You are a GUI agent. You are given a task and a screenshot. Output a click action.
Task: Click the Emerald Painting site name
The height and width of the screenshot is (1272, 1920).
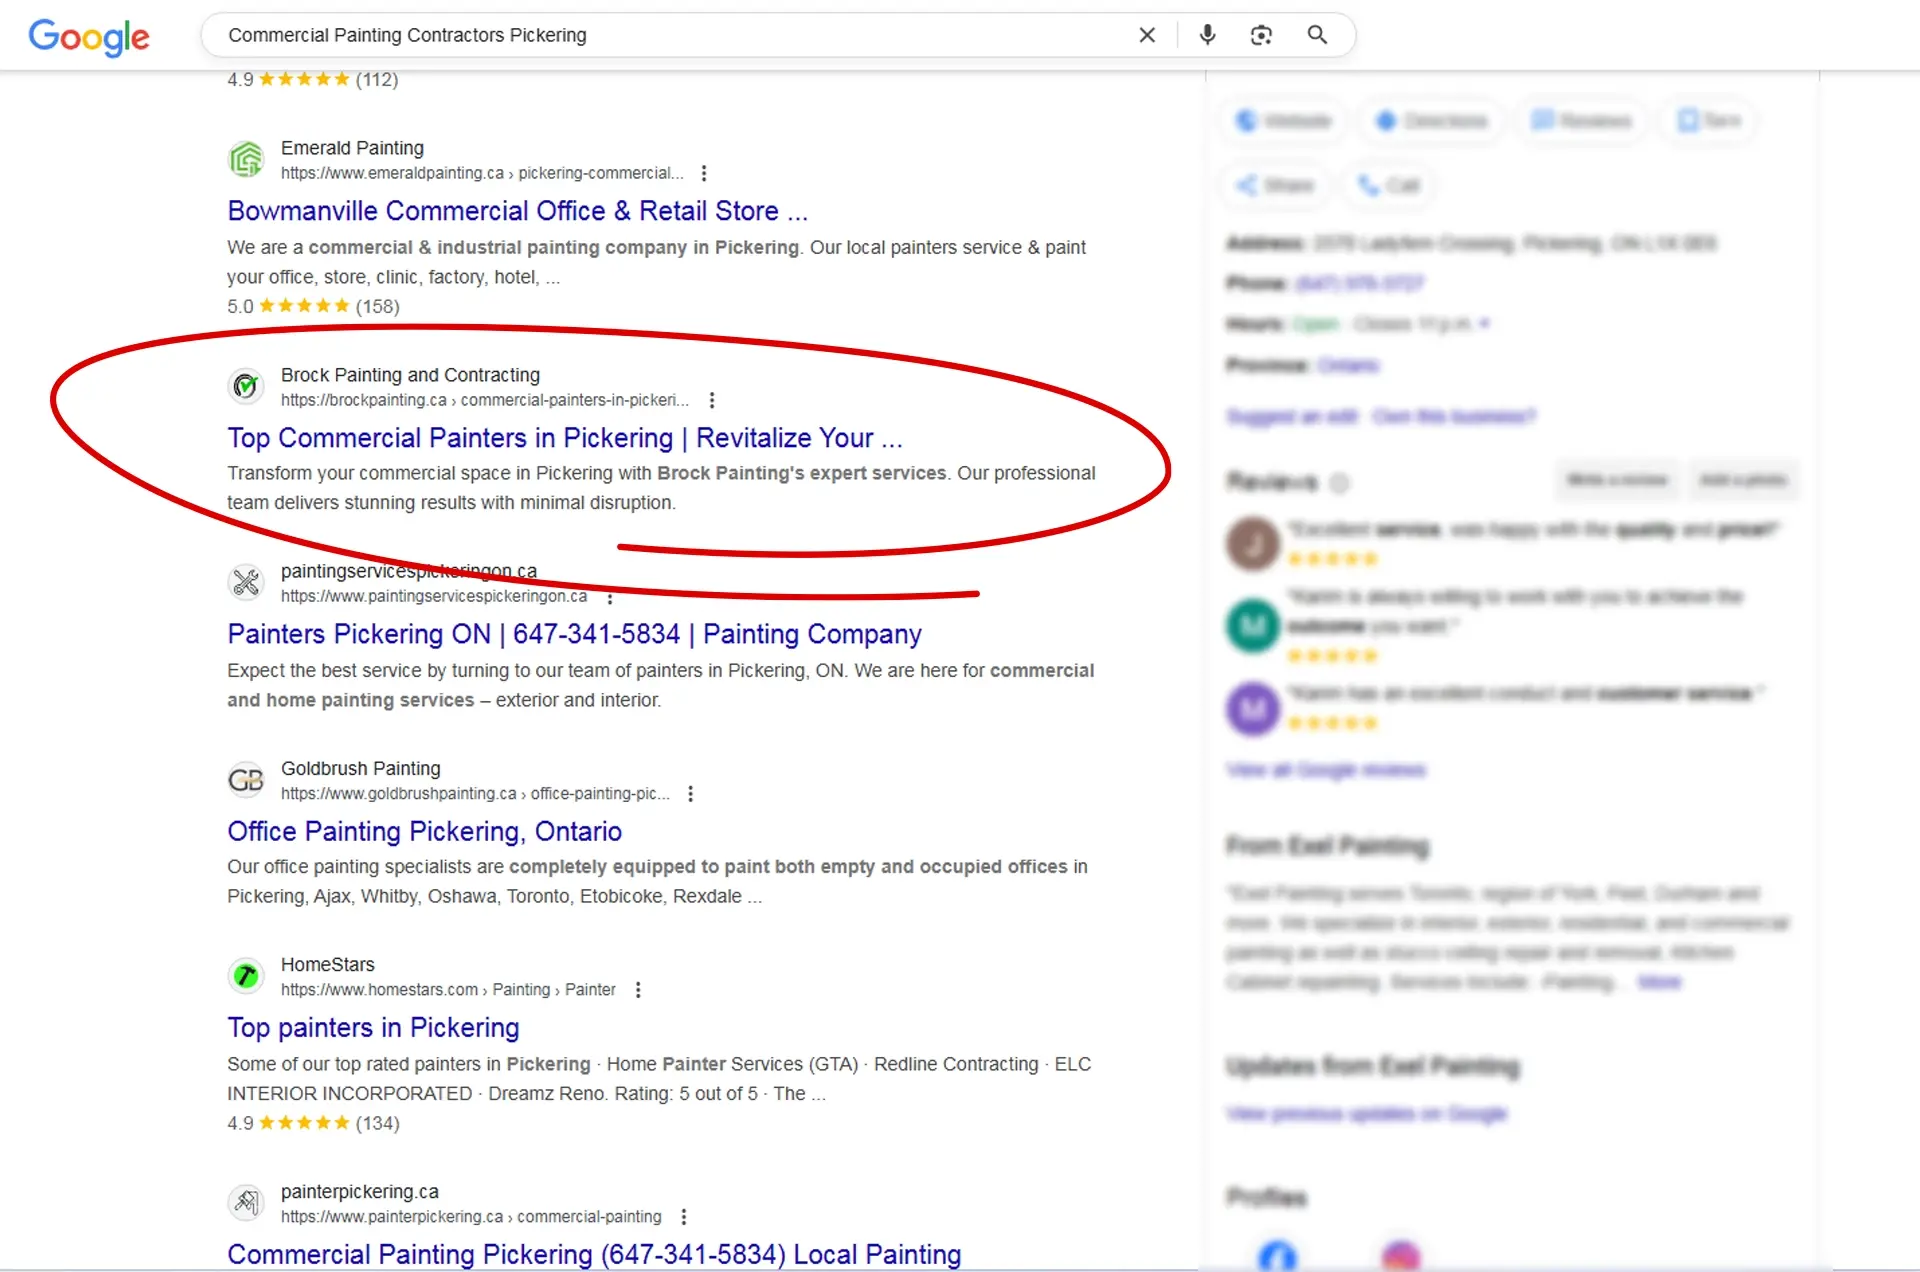click(x=352, y=148)
